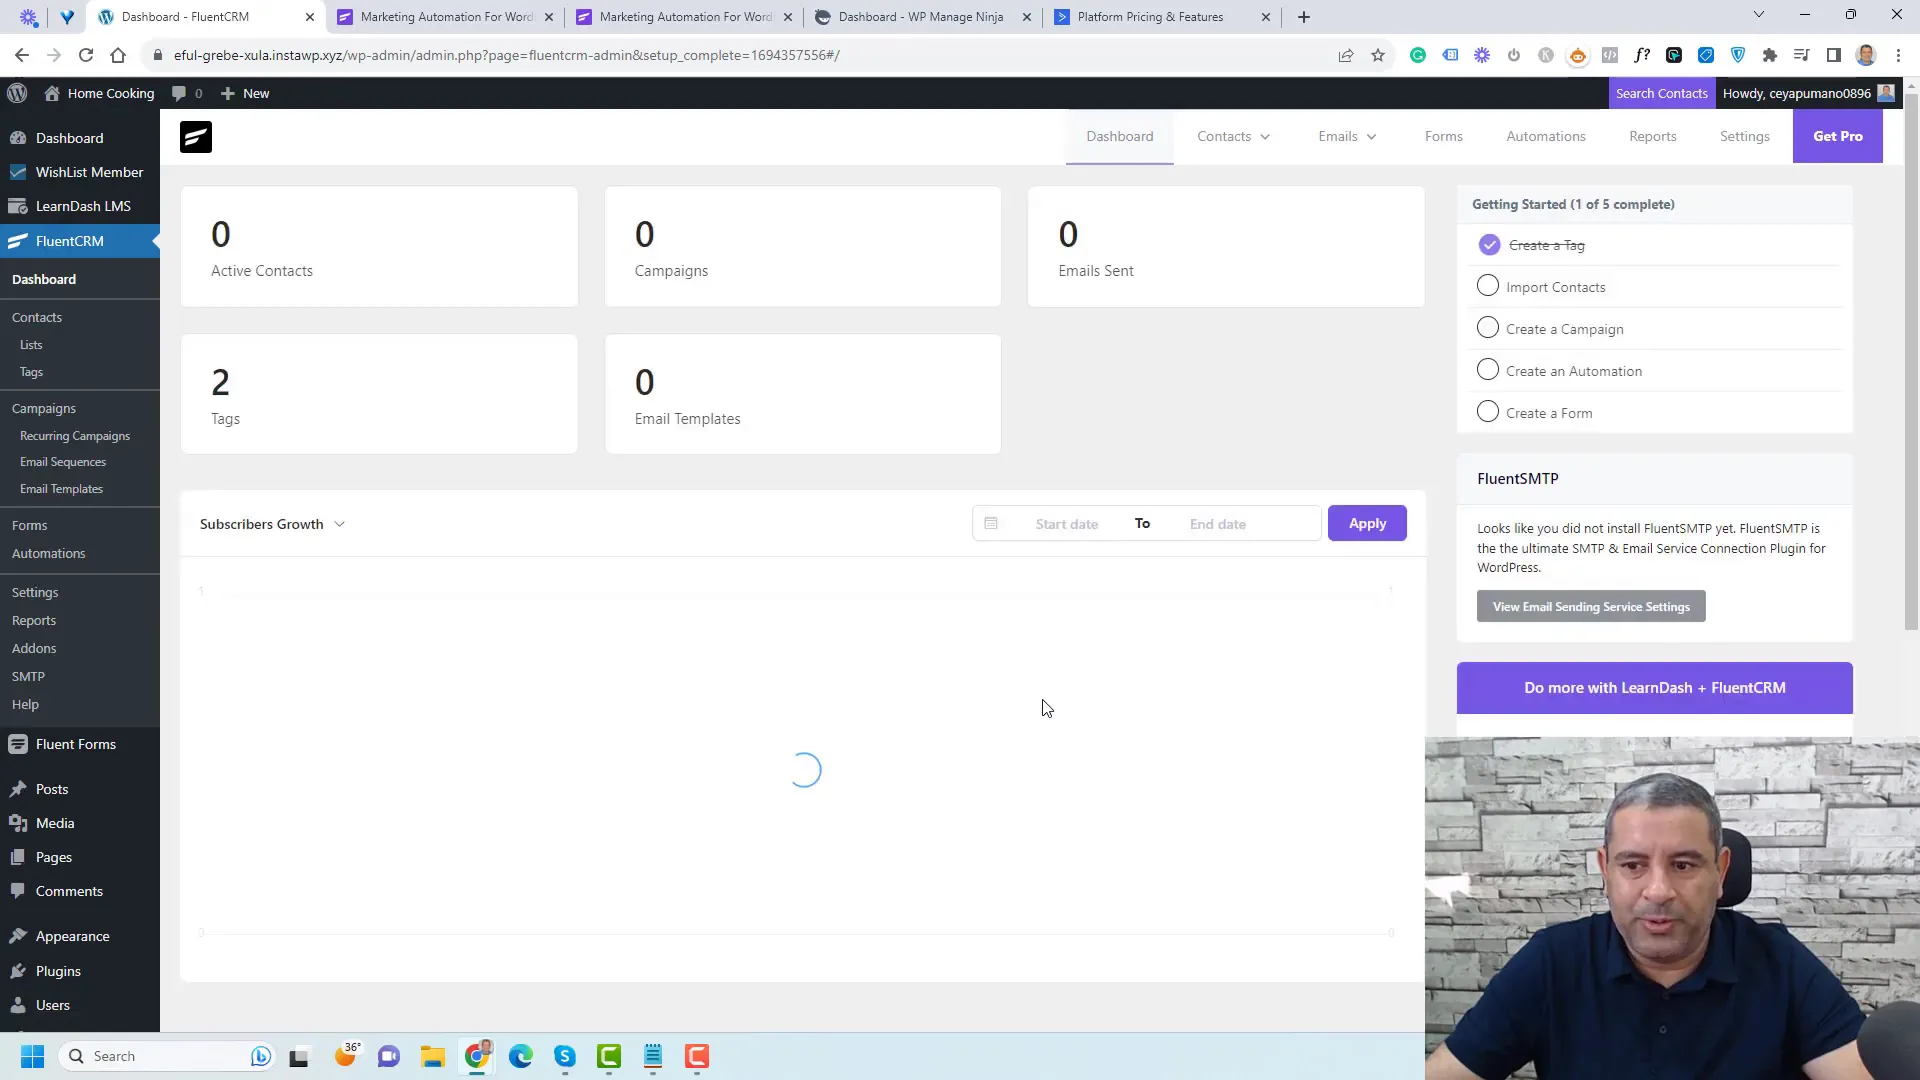This screenshot has width=1920, height=1080.
Task: Open the Windows Start menu
Action: point(32,1056)
